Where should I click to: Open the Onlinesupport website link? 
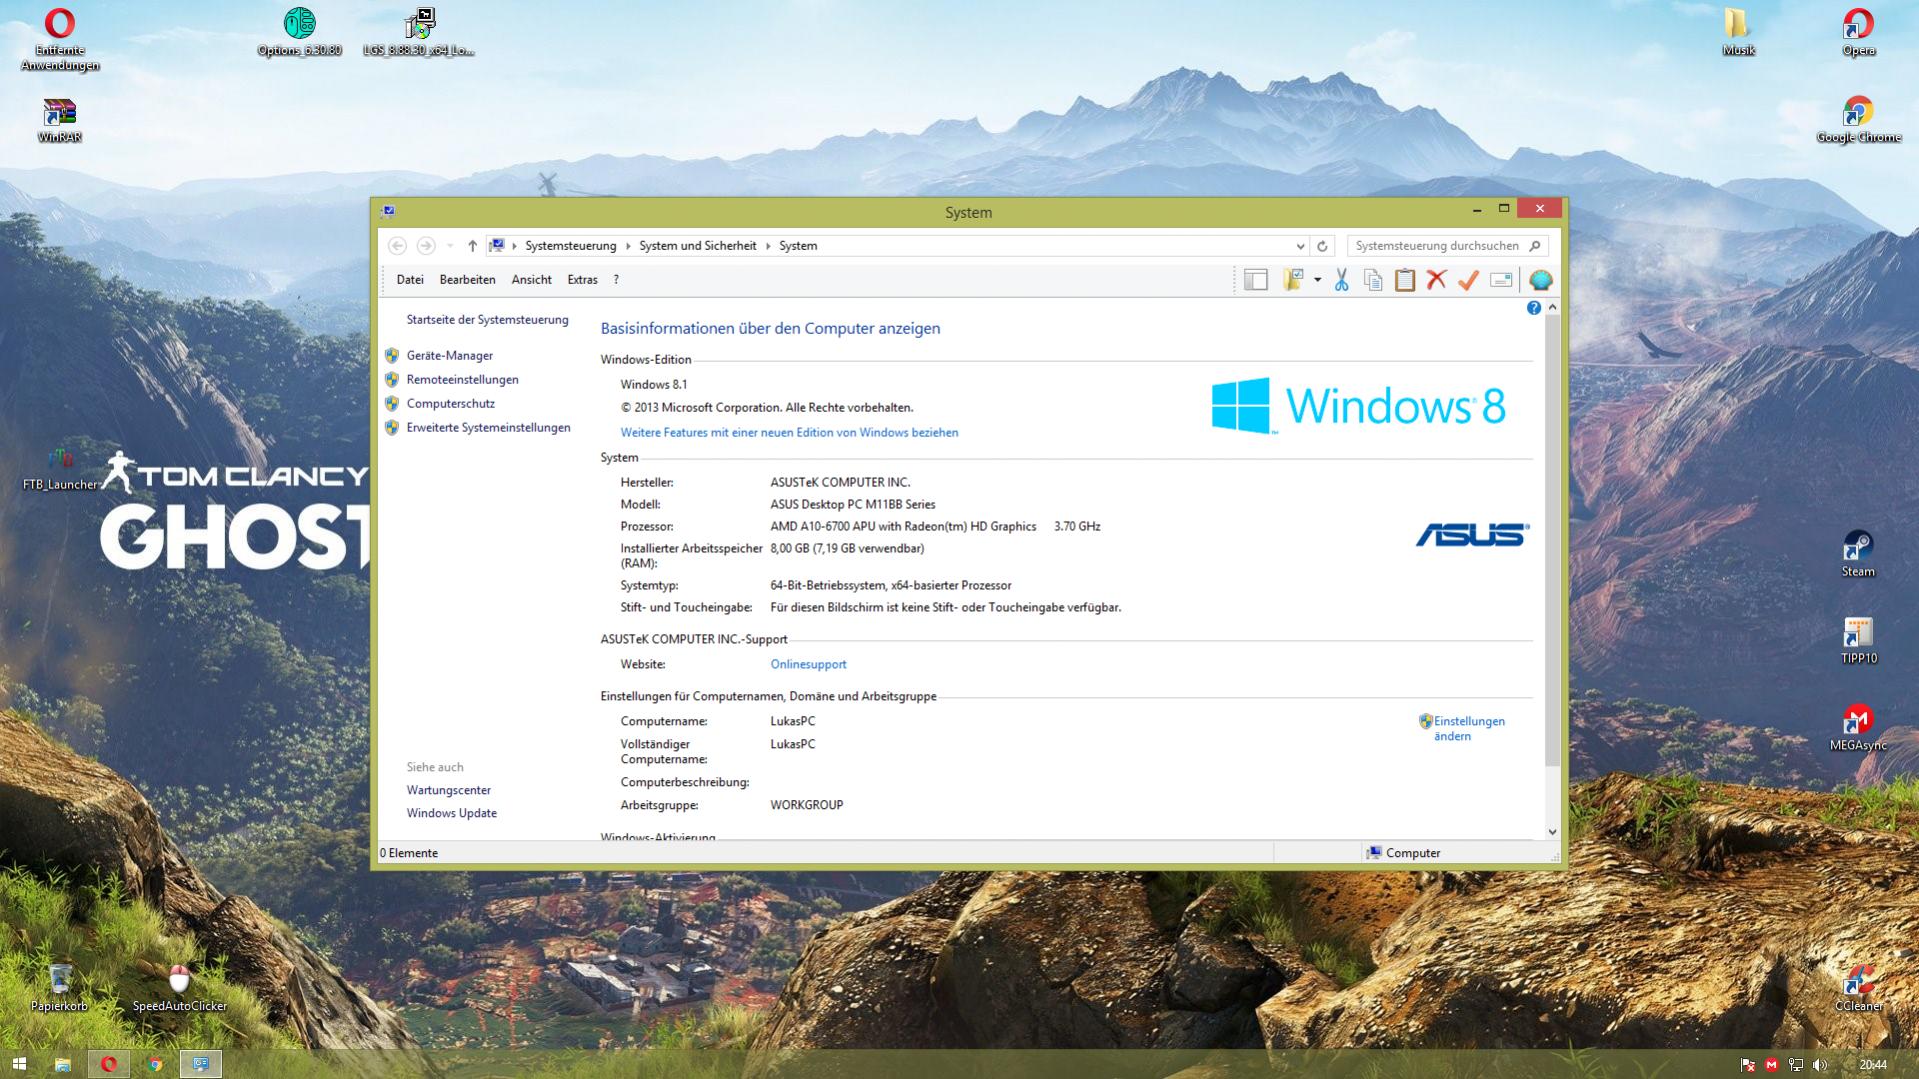click(808, 665)
